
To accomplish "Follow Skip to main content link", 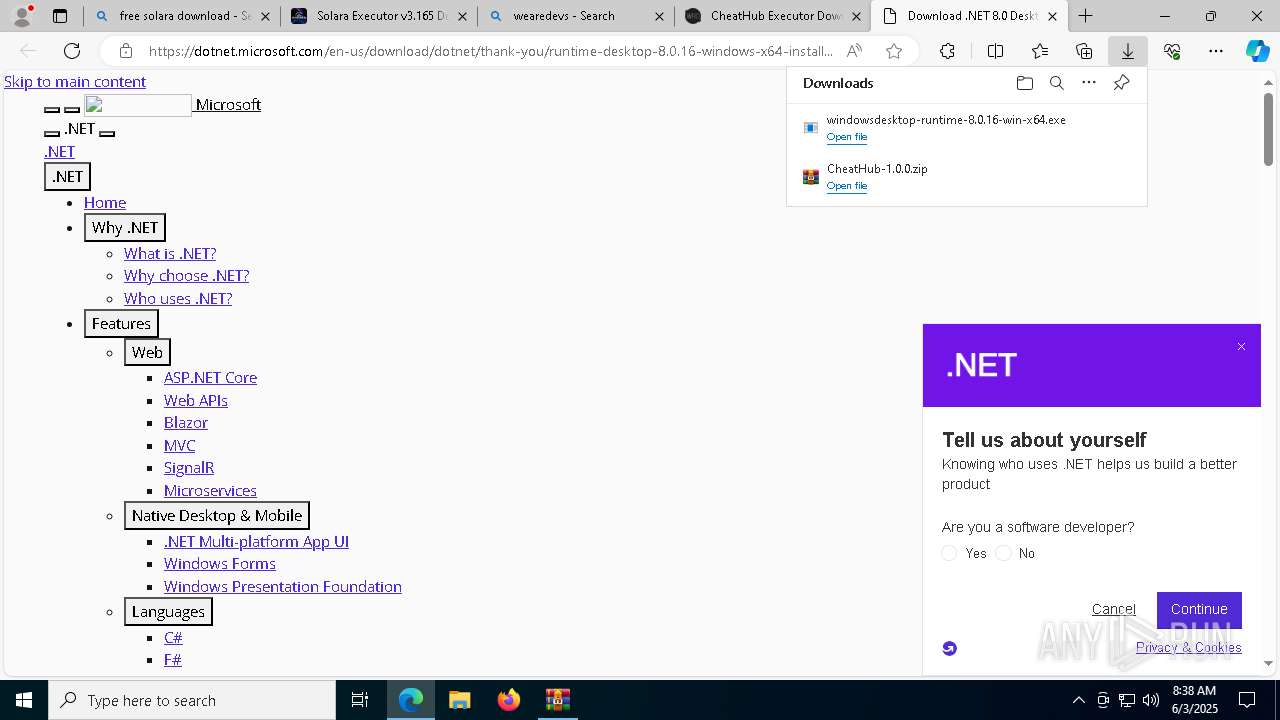I will pyautogui.click(x=75, y=82).
